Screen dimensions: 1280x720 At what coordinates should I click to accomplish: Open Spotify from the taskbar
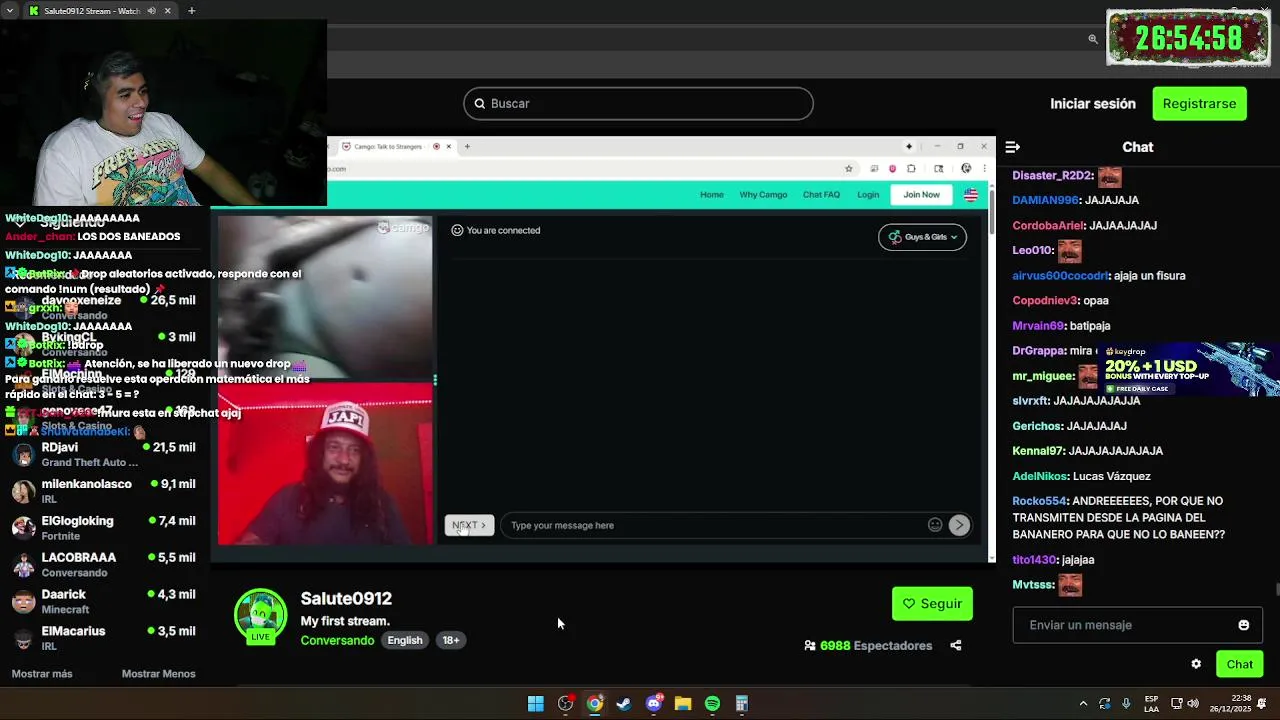coord(712,704)
